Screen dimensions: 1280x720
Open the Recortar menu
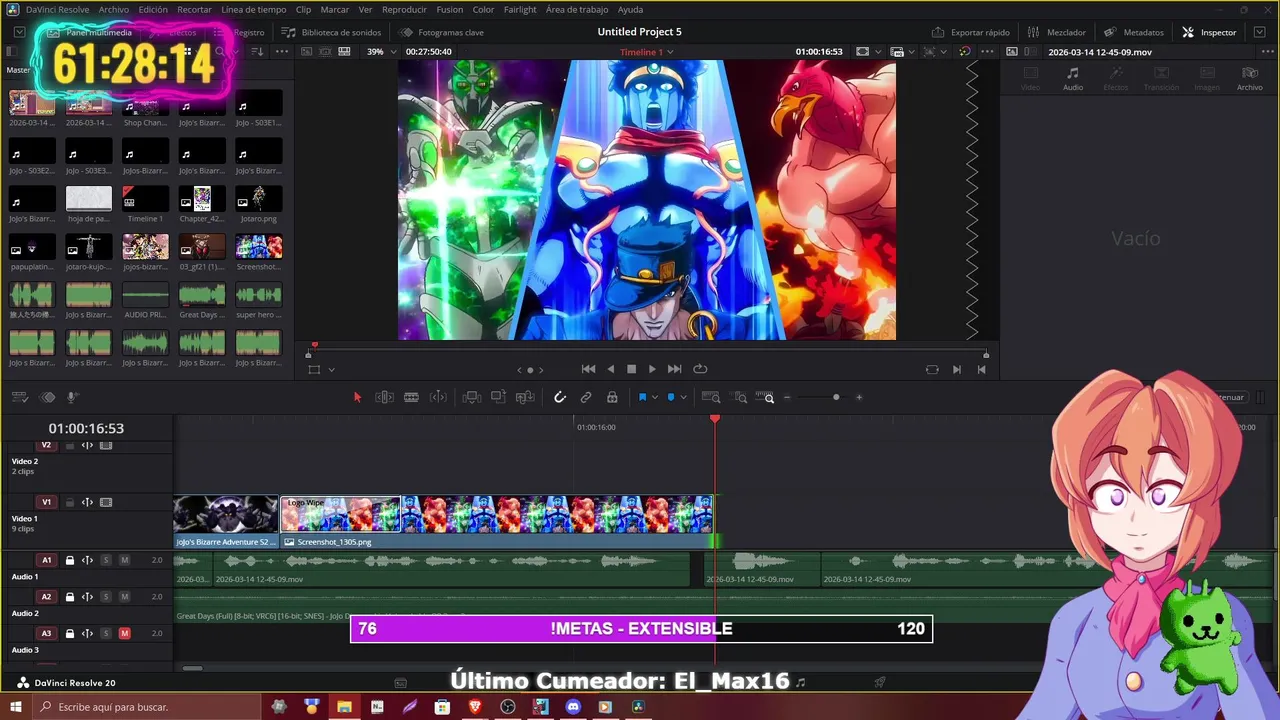[x=194, y=9]
